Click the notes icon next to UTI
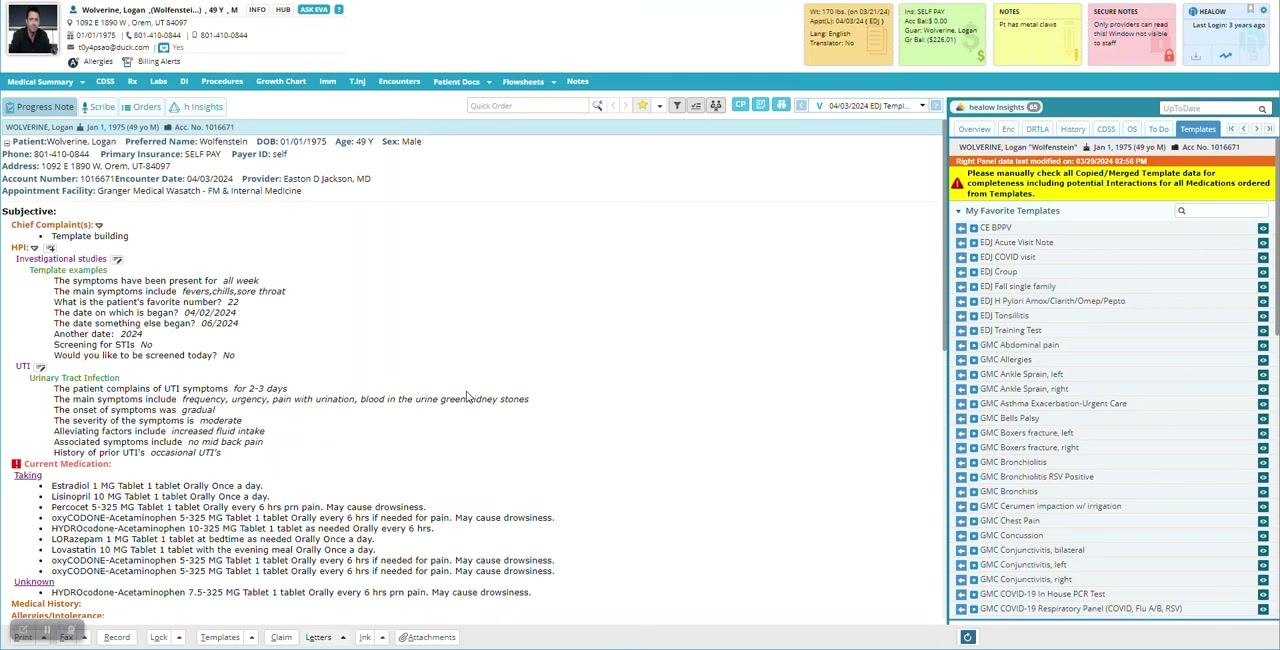The image size is (1280, 650). [x=40, y=367]
